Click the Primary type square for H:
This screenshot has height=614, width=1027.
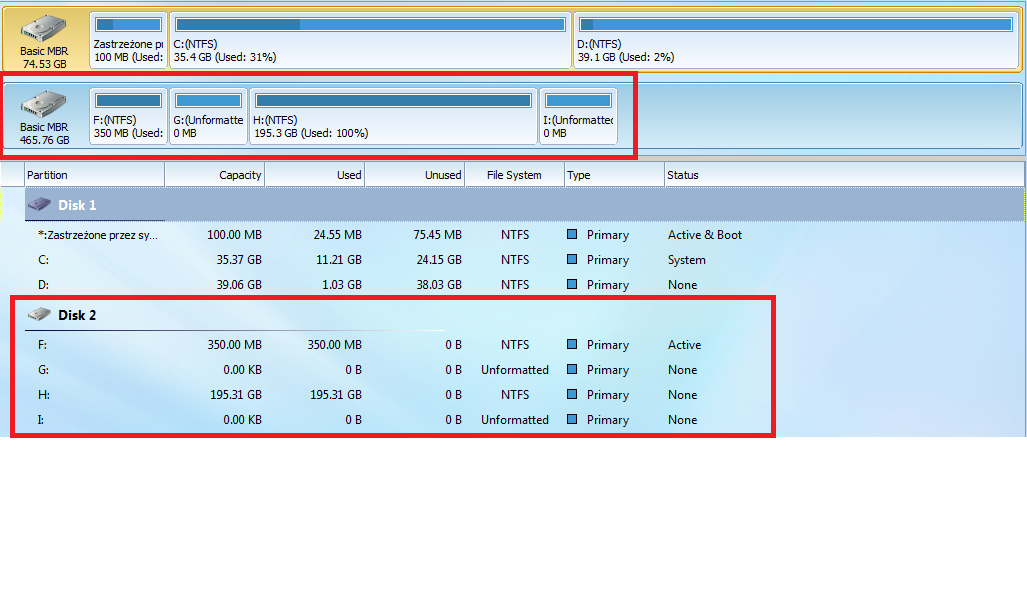[572, 394]
